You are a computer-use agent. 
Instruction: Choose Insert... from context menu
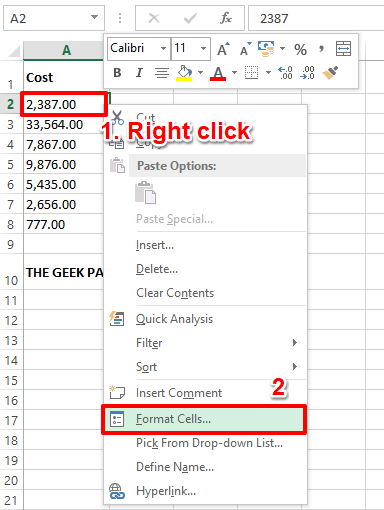click(x=155, y=245)
